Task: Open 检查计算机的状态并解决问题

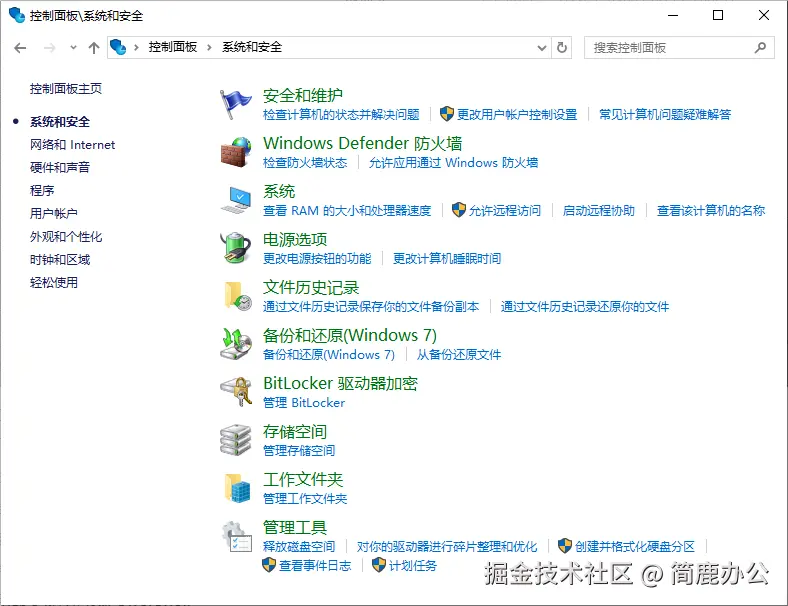Action: [341, 115]
